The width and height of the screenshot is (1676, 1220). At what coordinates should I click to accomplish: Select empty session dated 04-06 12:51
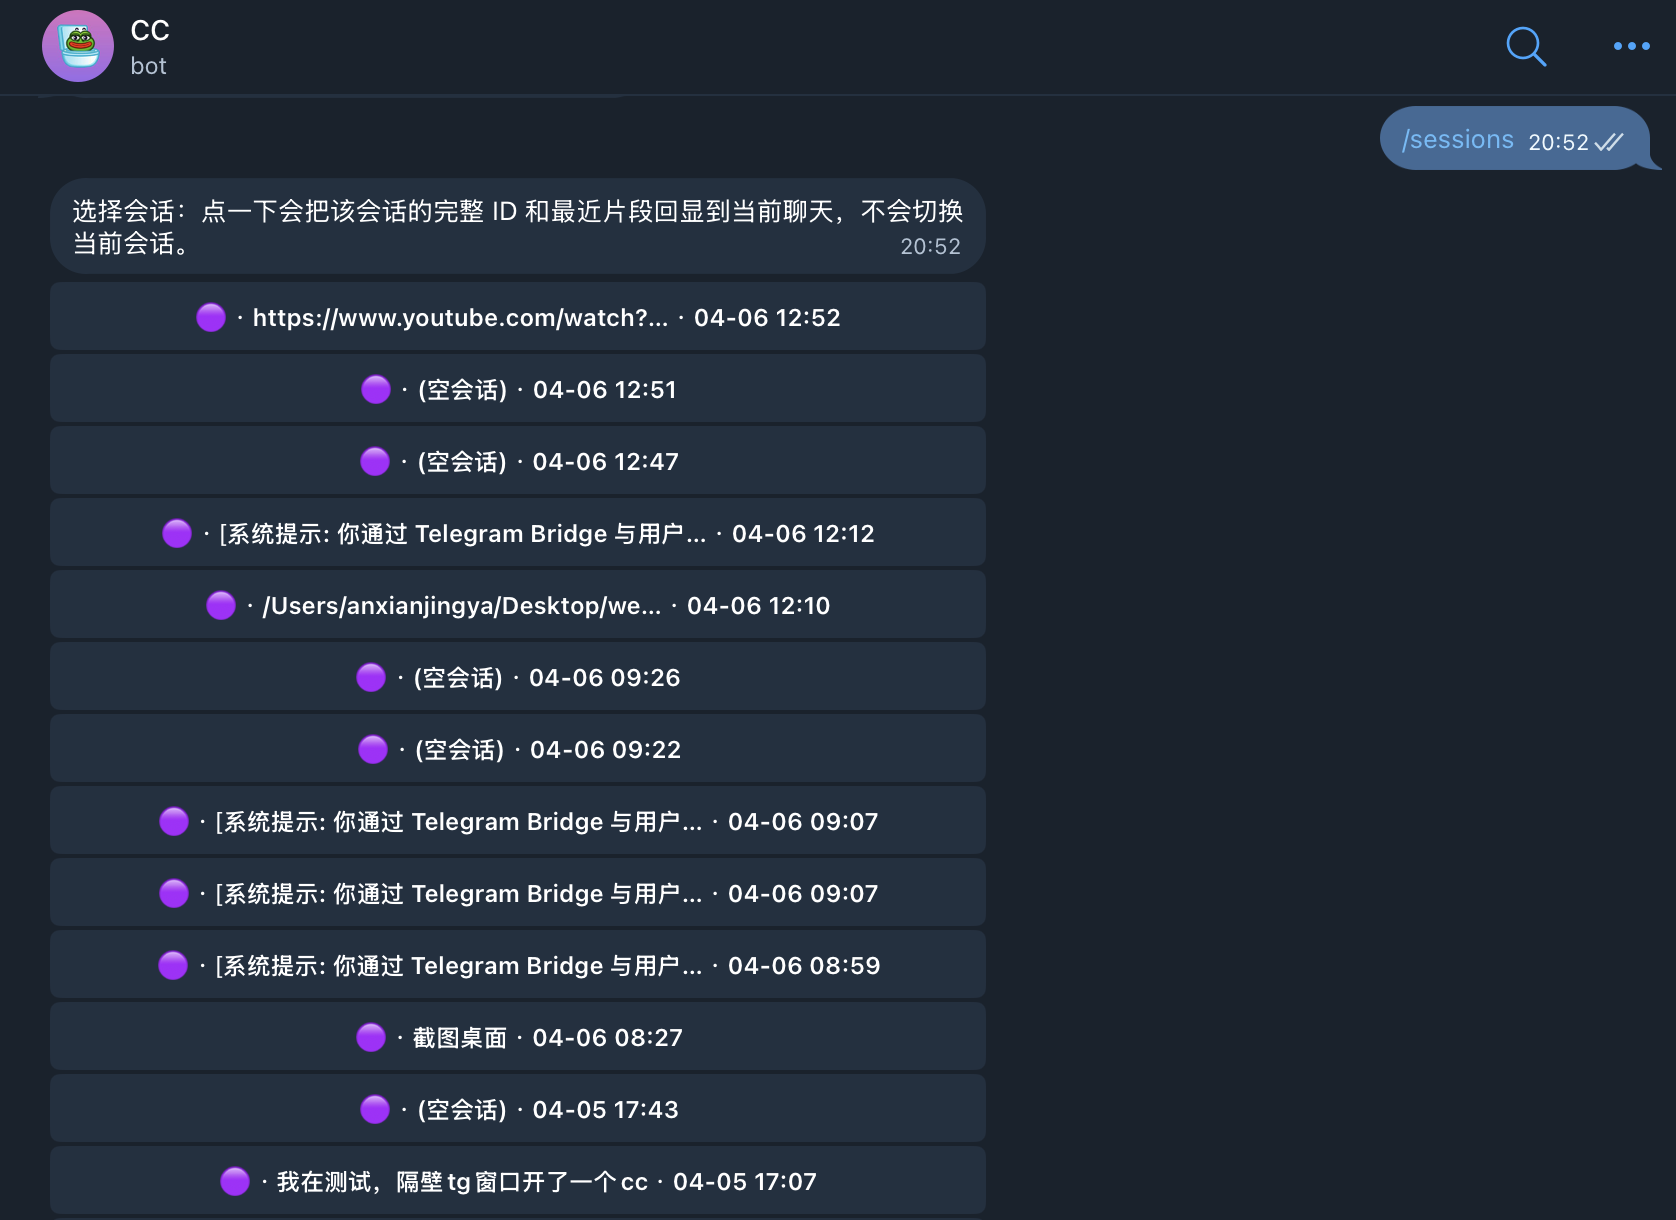[518, 389]
